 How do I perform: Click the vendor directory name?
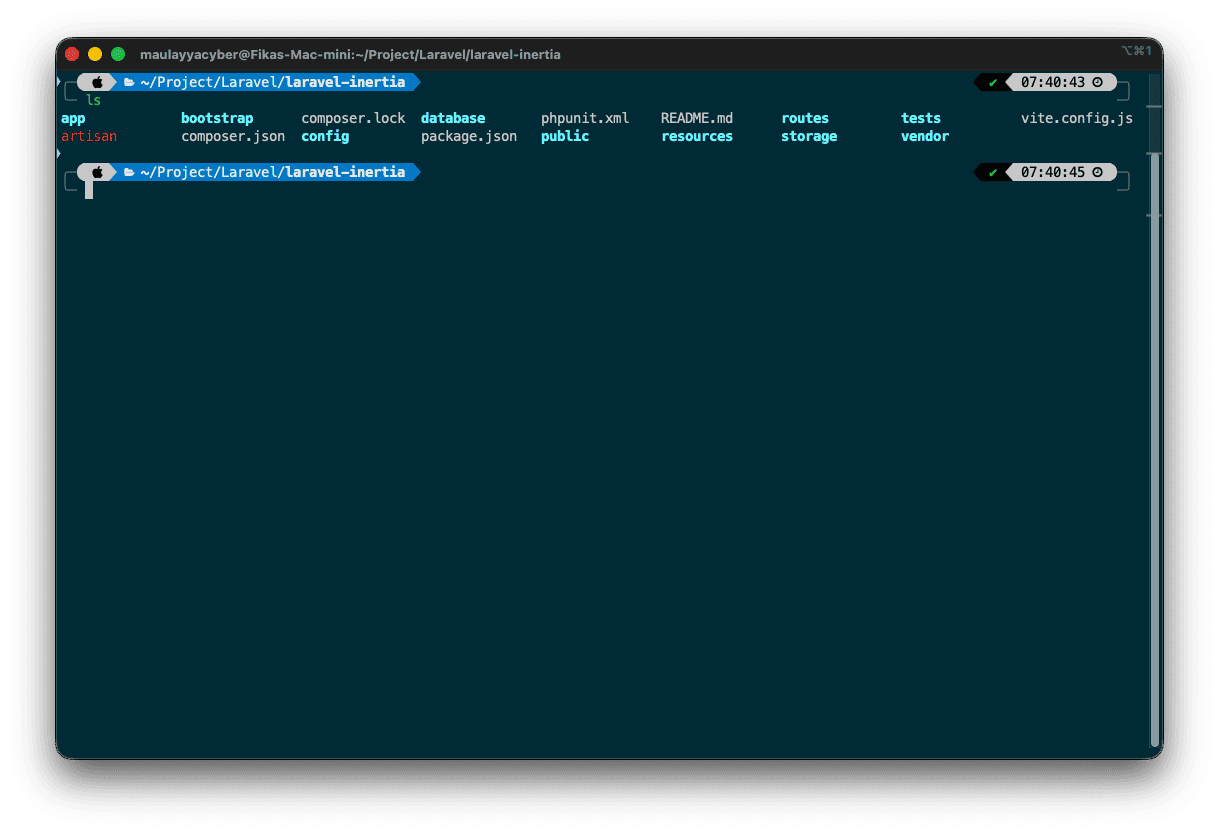(x=924, y=136)
